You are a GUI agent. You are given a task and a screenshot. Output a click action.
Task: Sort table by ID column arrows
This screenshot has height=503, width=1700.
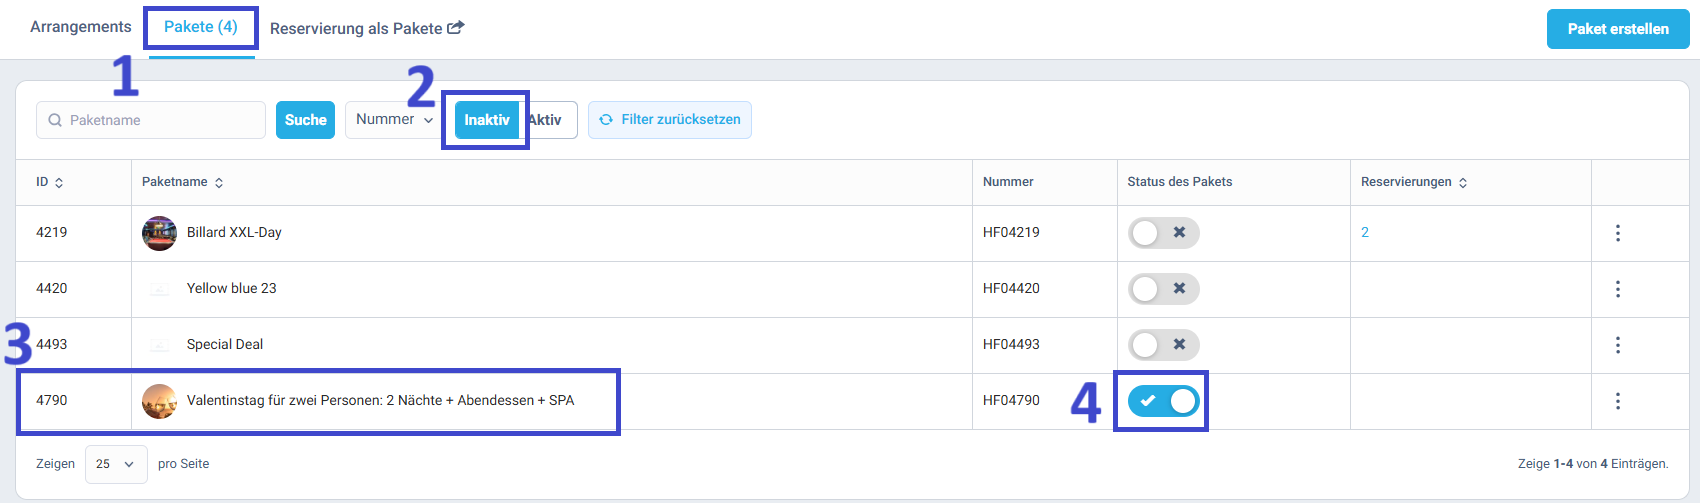[59, 183]
